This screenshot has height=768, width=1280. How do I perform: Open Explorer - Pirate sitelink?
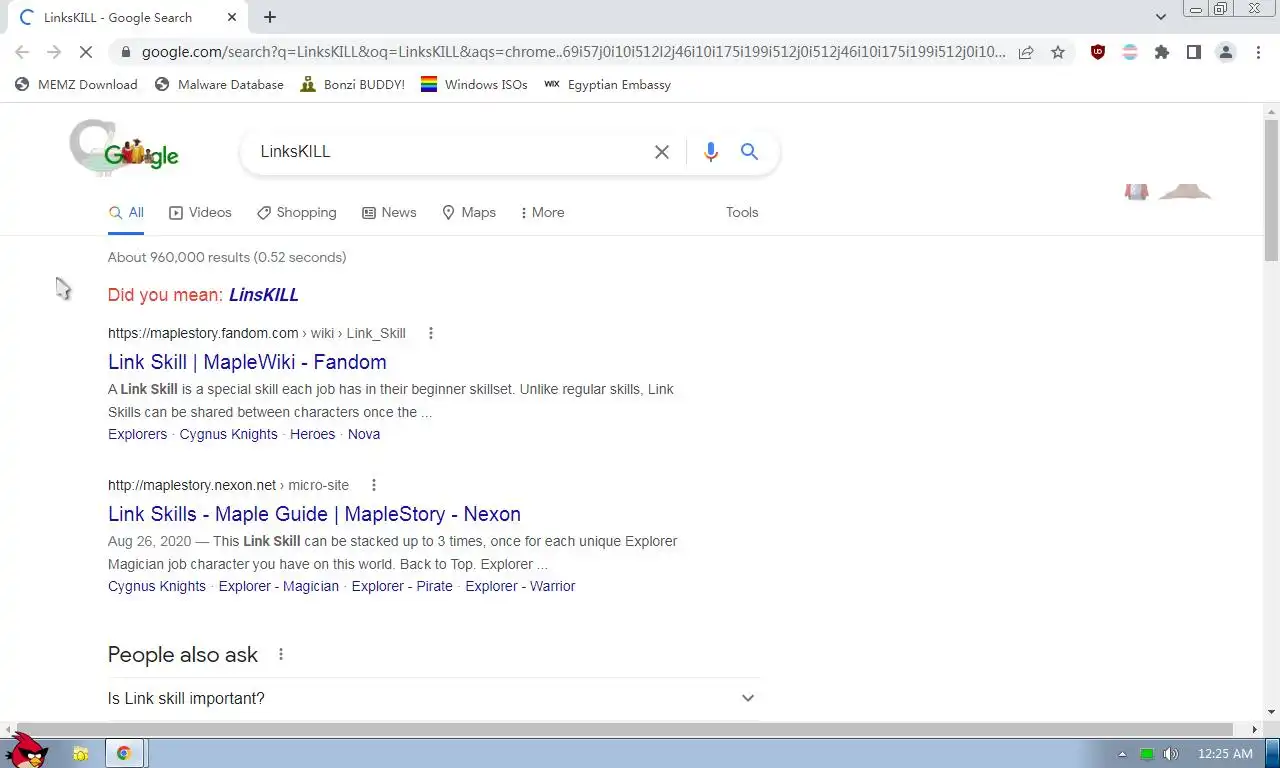click(x=402, y=586)
